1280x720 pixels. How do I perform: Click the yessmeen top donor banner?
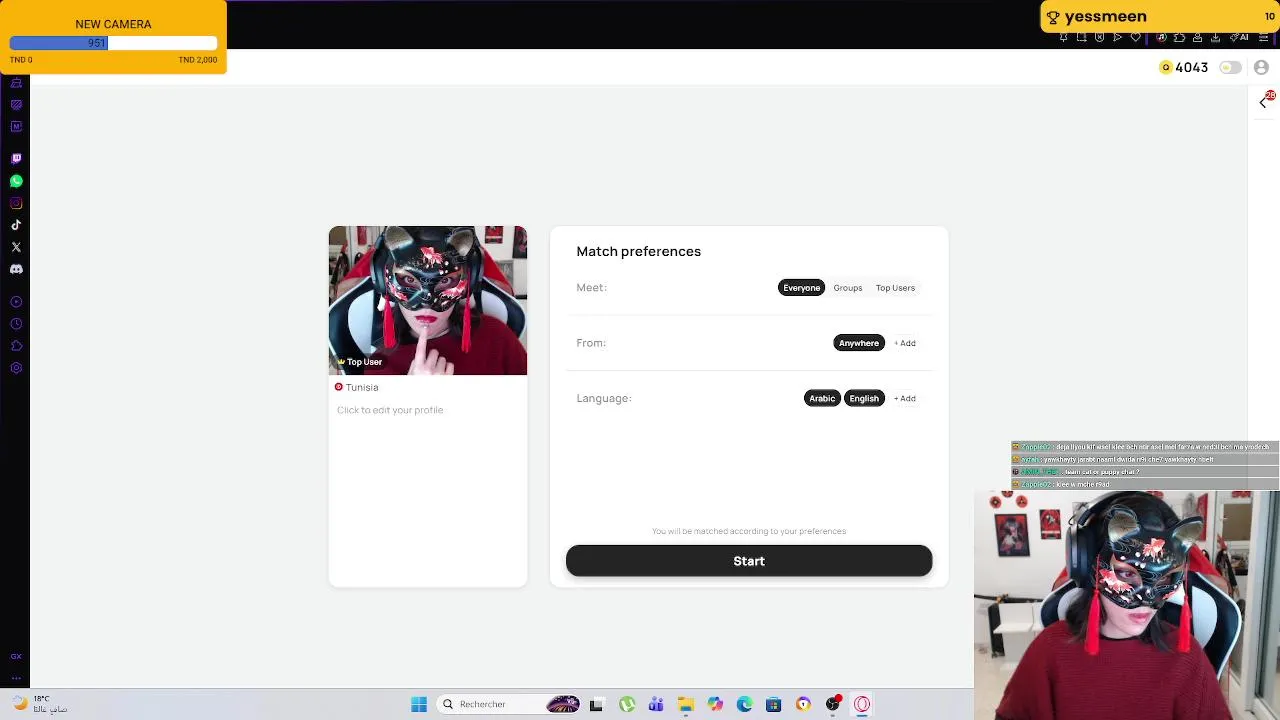pos(1159,16)
